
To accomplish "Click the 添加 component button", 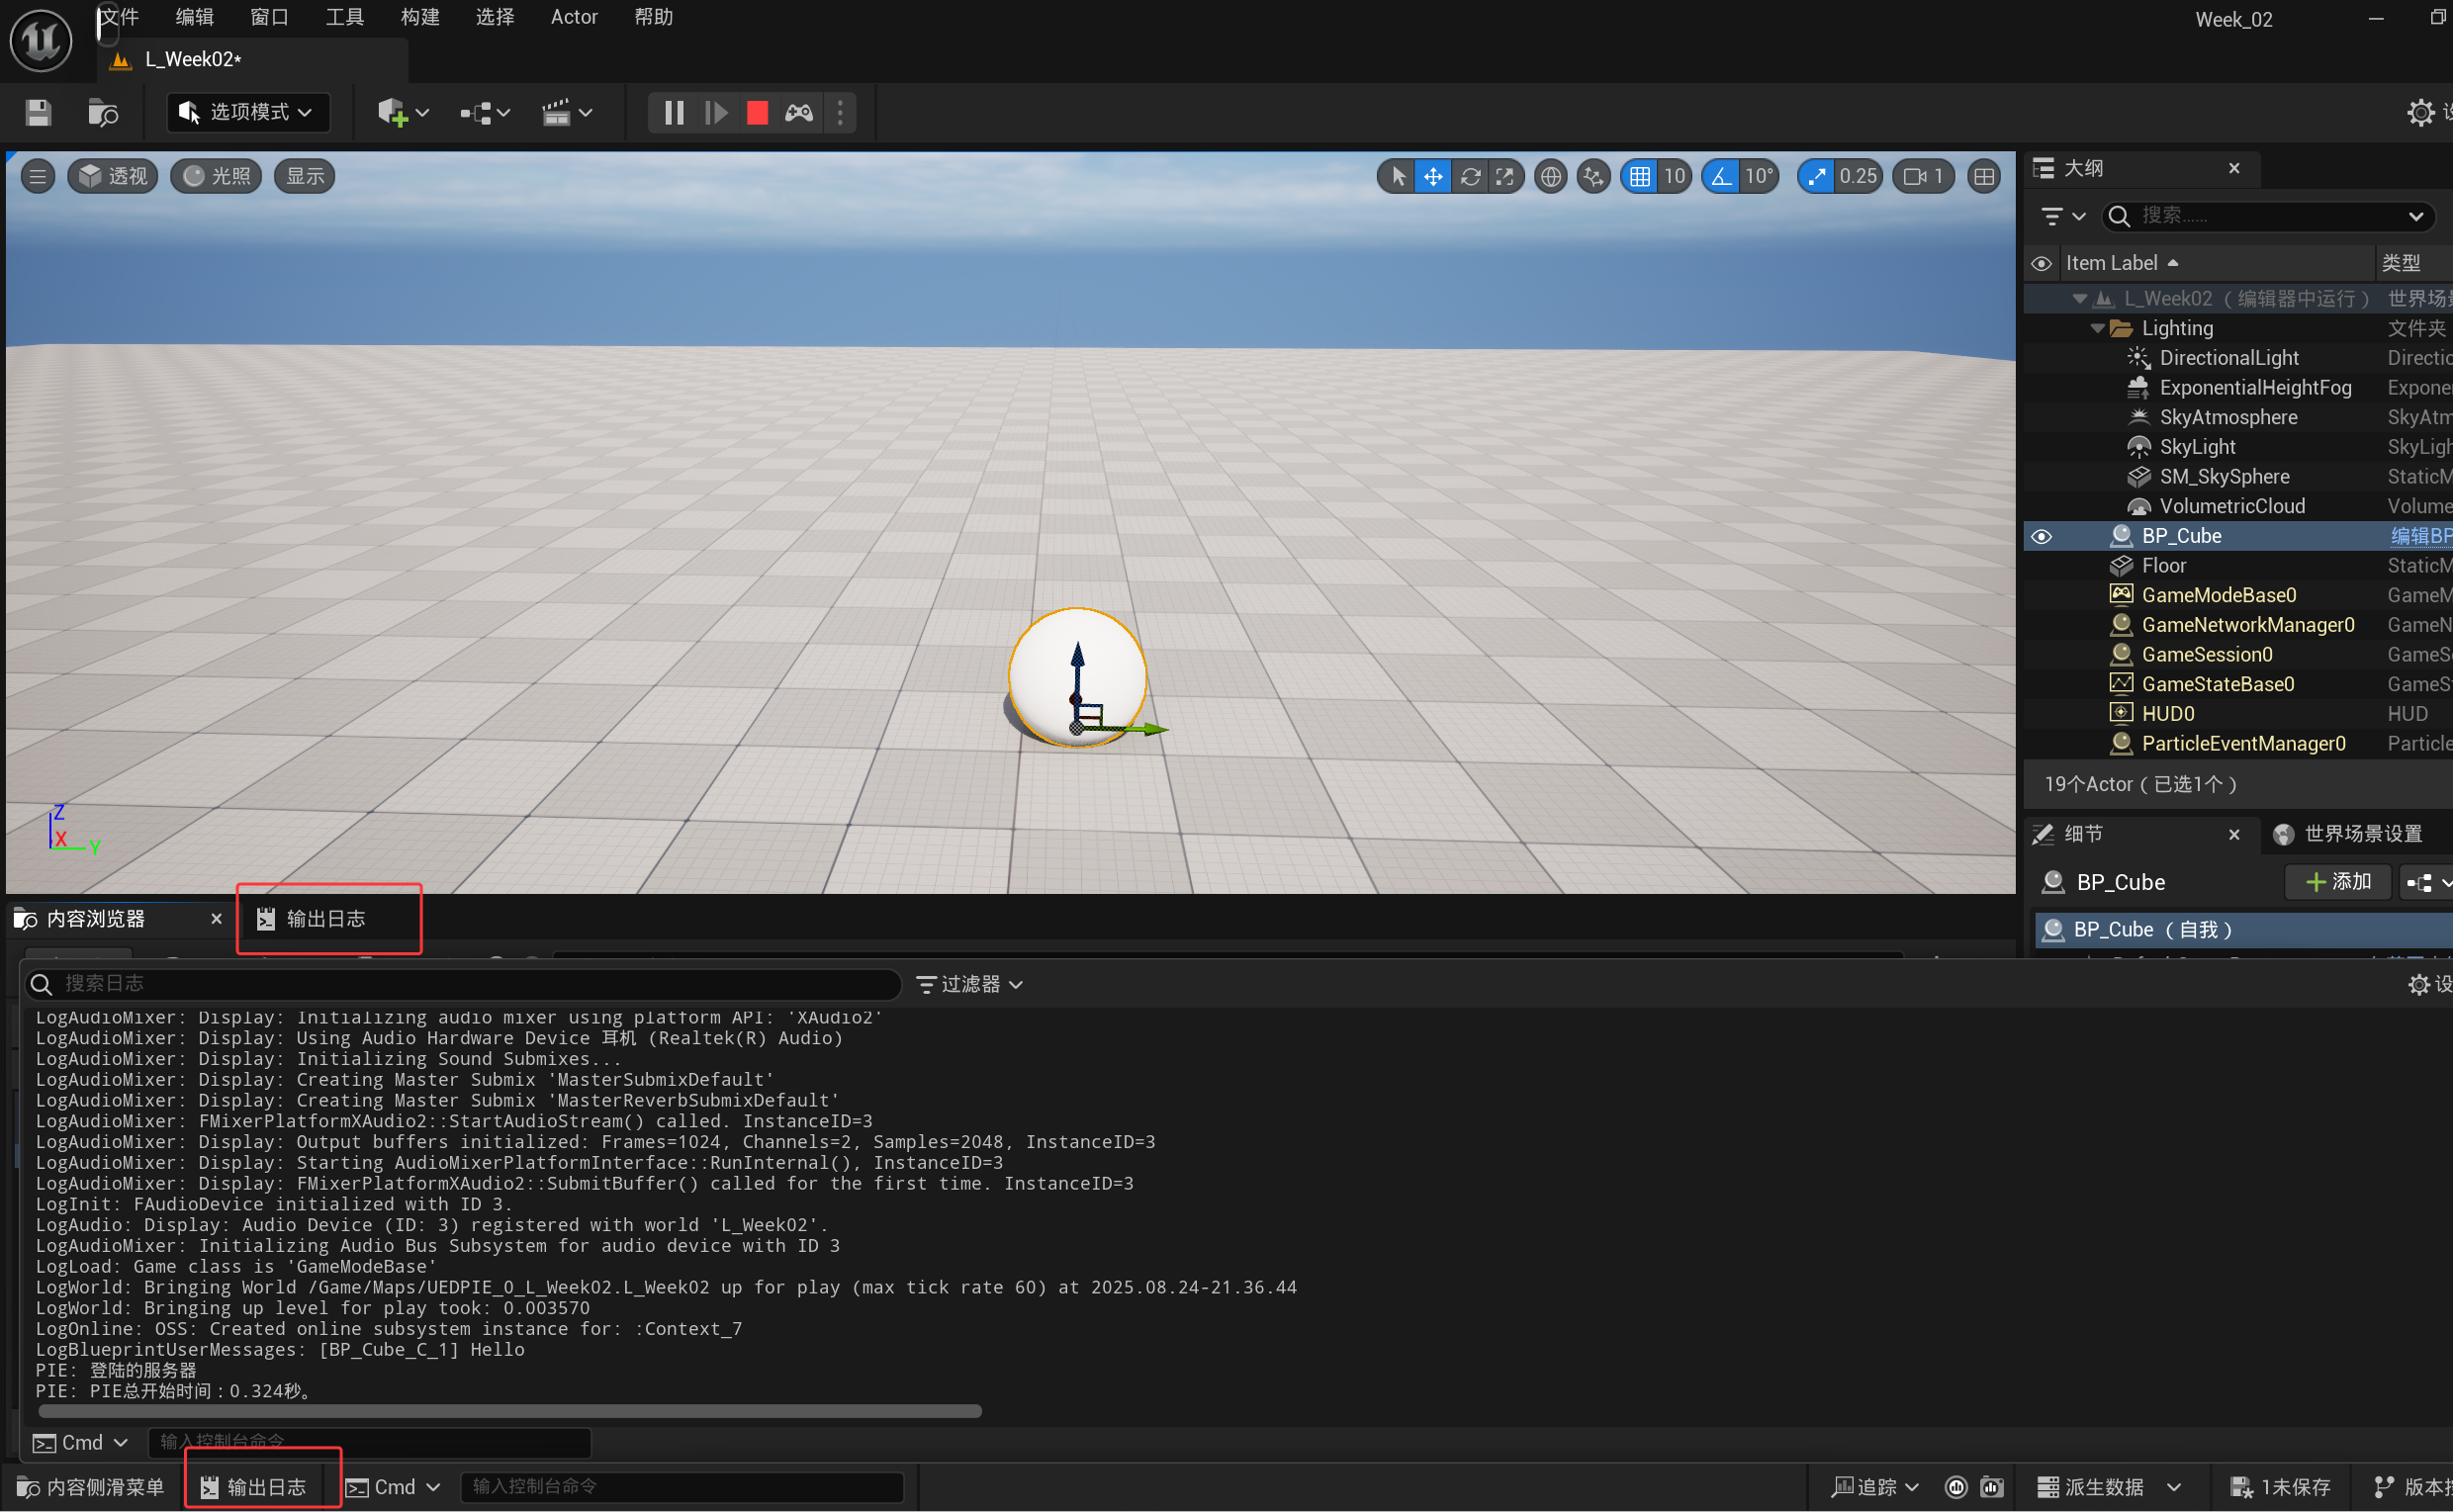I will (x=2337, y=882).
